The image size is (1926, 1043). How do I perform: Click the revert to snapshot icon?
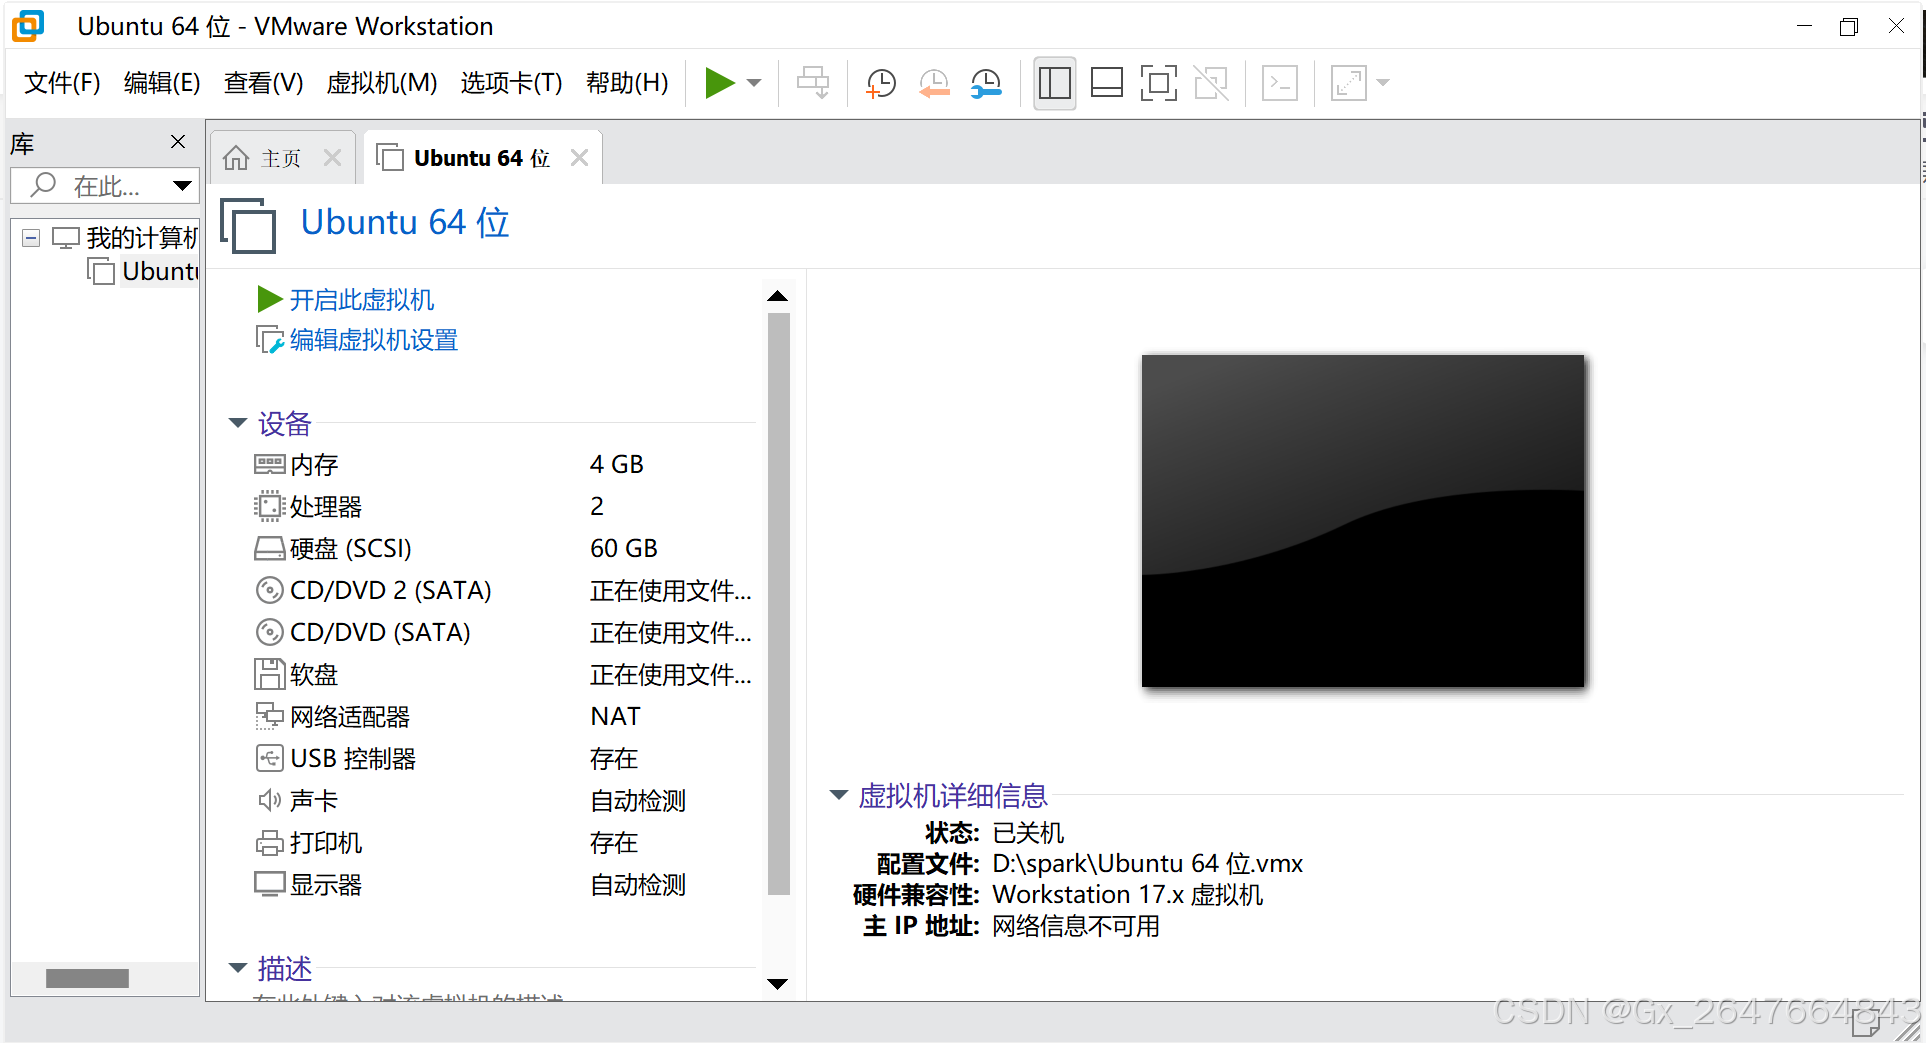[x=933, y=83]
